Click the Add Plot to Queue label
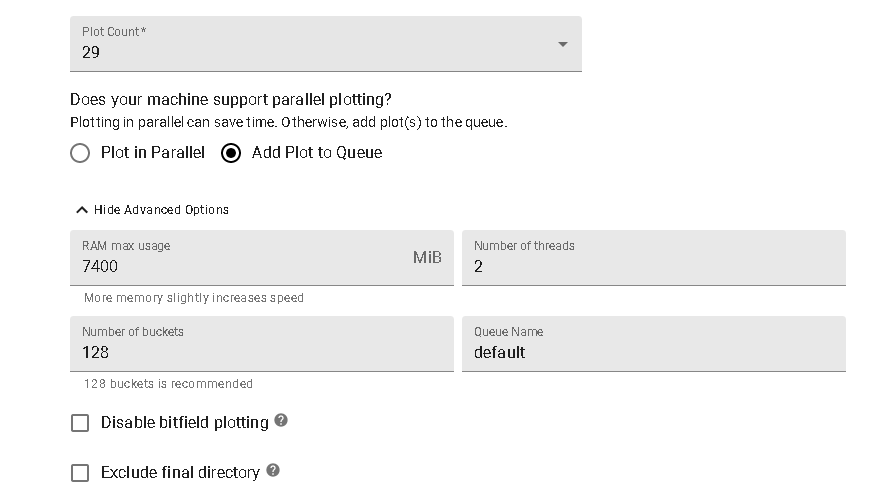Image resolution: width=882 pixels, height=504 pixels. click(317, 153)
